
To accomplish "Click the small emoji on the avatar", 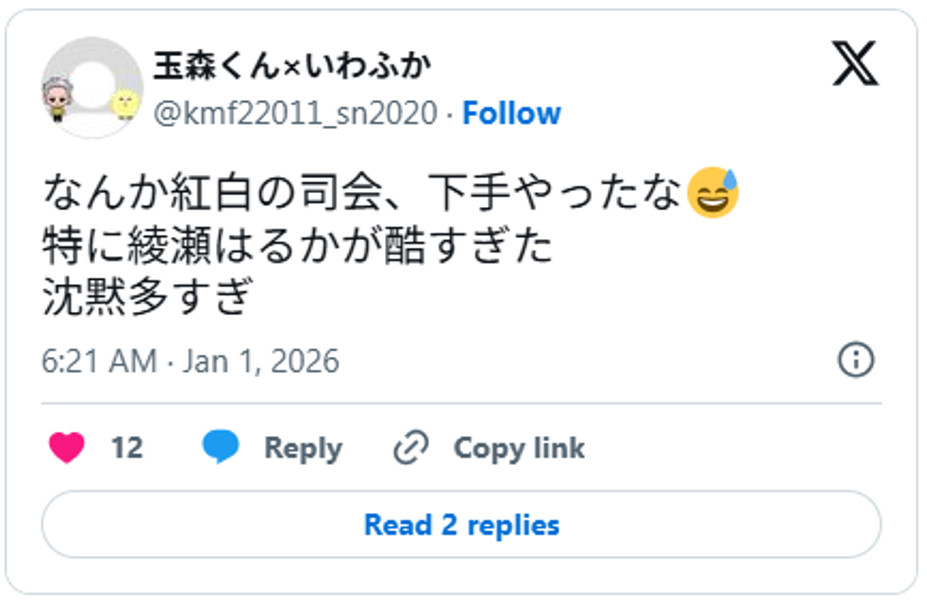I will (122, 104).
